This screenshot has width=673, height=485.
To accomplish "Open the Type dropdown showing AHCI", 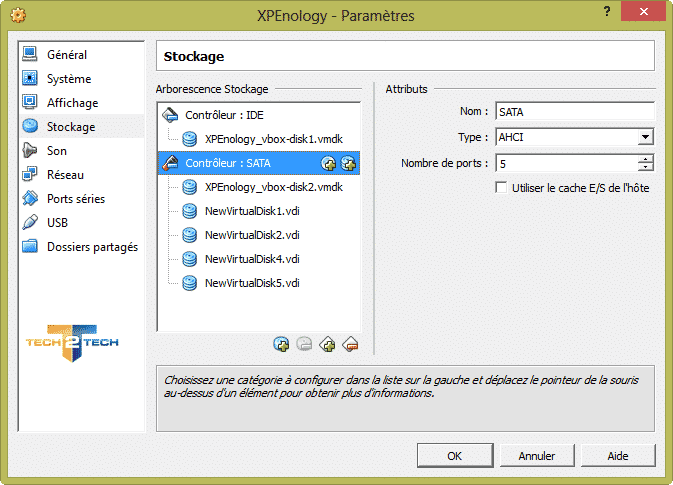I will (575, 137).
